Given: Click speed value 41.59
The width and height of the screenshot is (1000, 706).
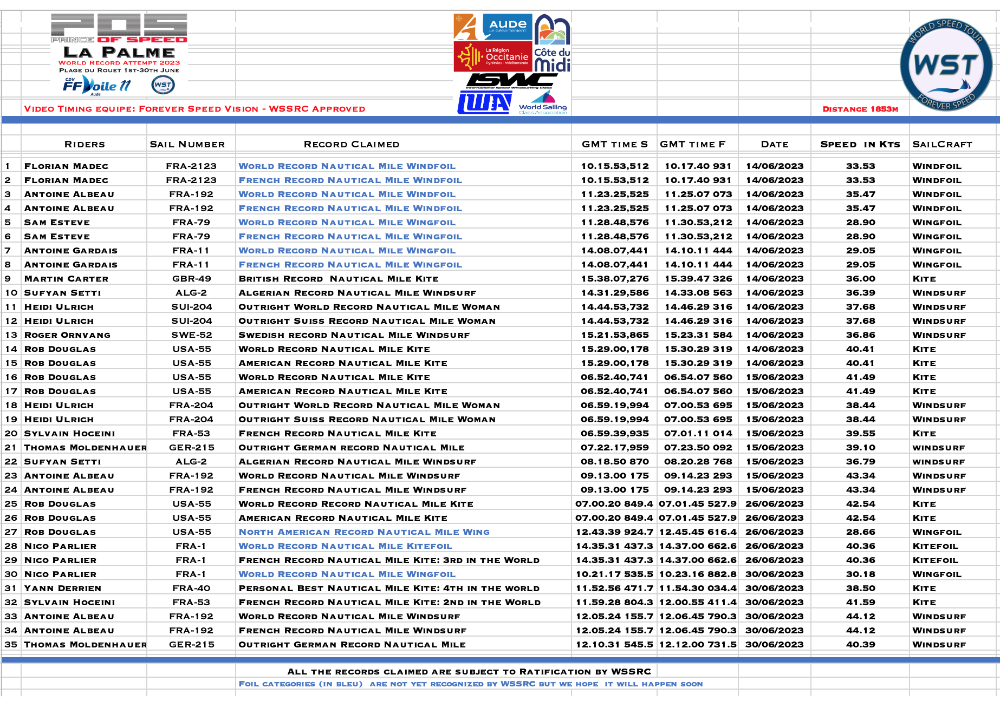Looking at the screenshot, I should pos(860,602).
